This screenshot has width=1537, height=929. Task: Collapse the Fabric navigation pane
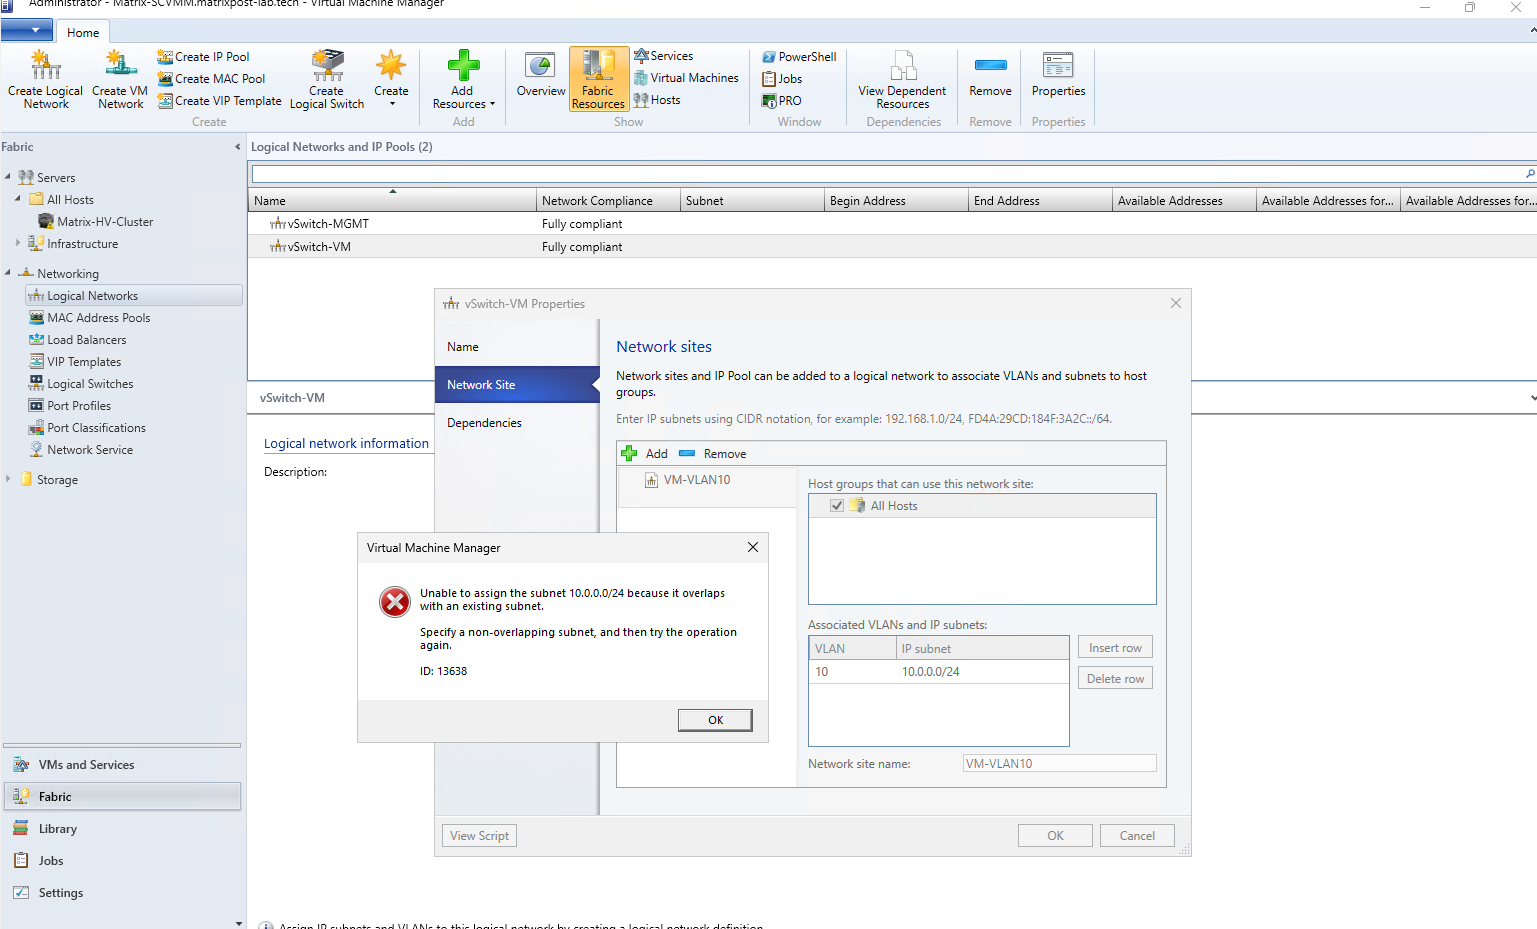pos(238,147)
